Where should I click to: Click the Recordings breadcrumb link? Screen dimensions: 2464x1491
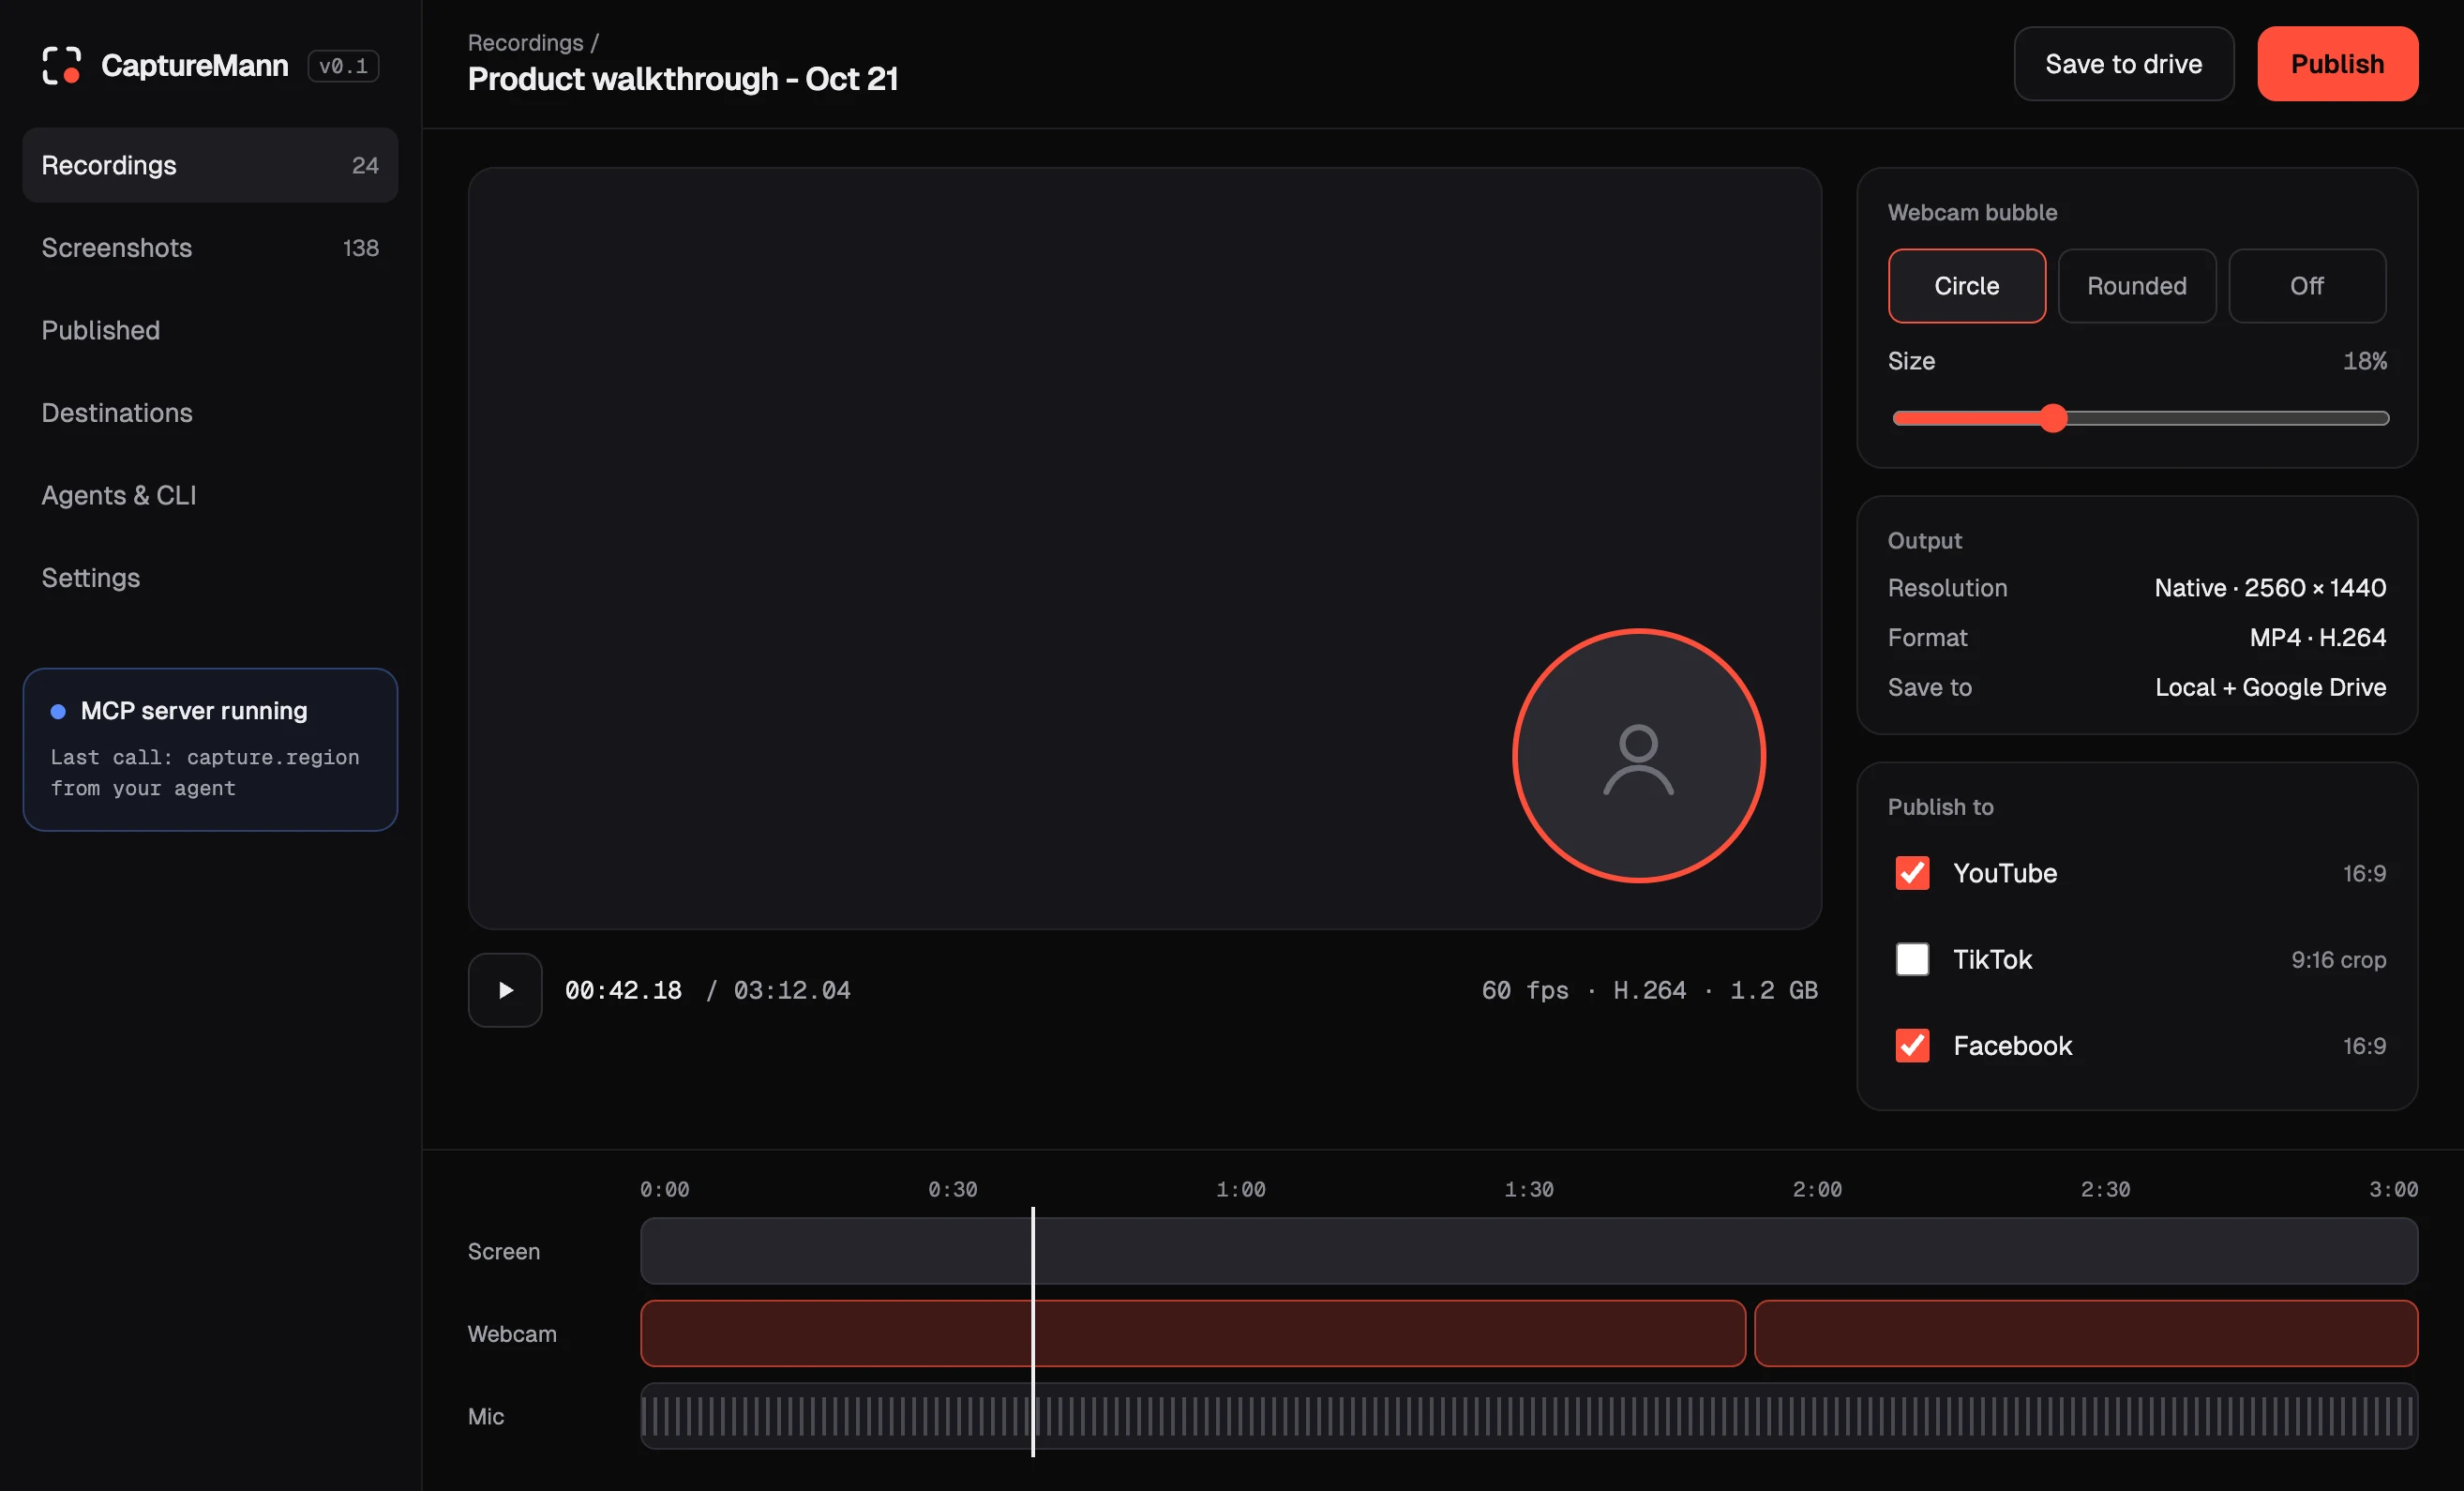pos(525,42)
